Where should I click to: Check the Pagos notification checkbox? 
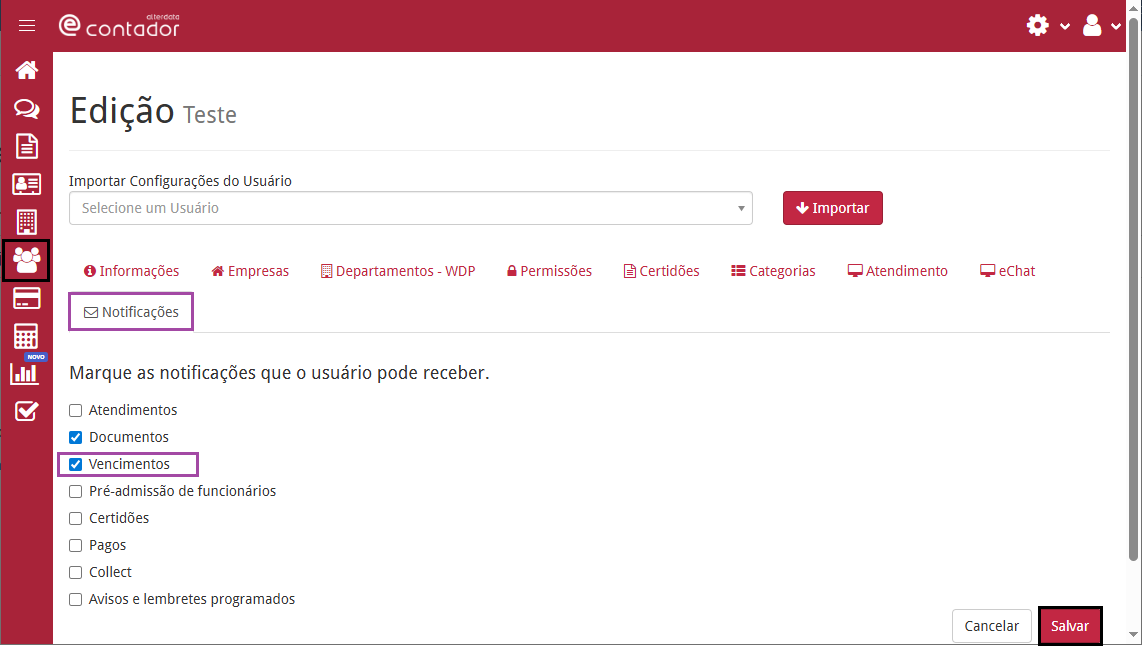(x=76, y=545)
